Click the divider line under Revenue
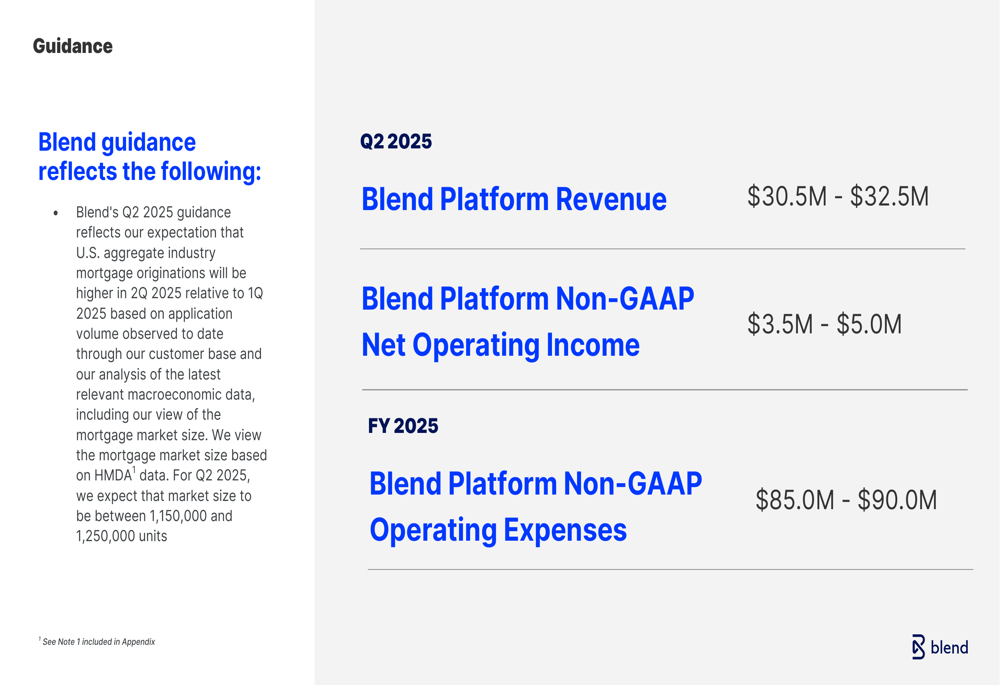Viewport: 1000px width, 685px height. 663,249
